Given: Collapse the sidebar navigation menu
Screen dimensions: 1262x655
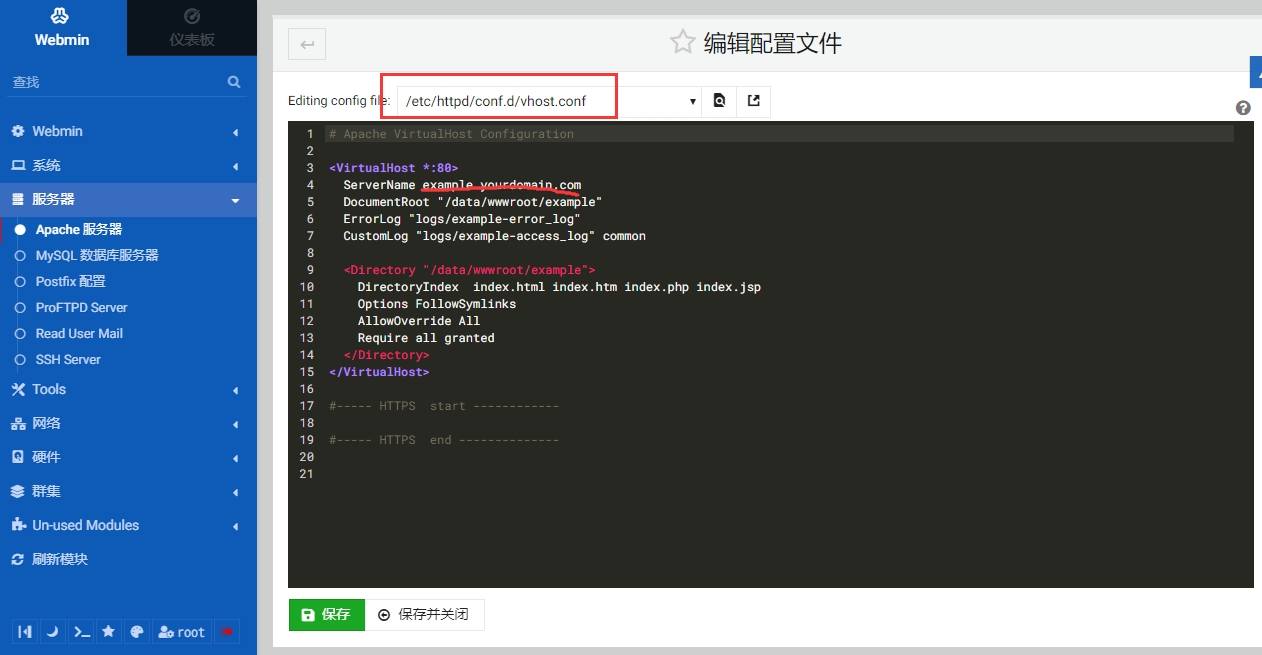Looking at the screenshot, I should tap(25, 632).
